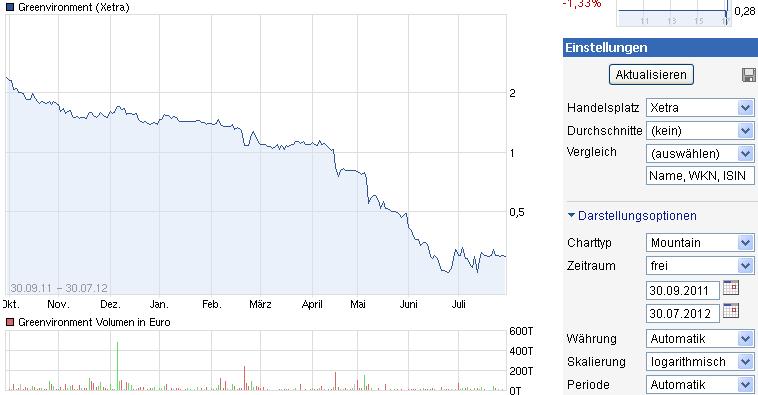Click the intraday mini chart thumbnail
758x395 pixels.
[674, 13]
